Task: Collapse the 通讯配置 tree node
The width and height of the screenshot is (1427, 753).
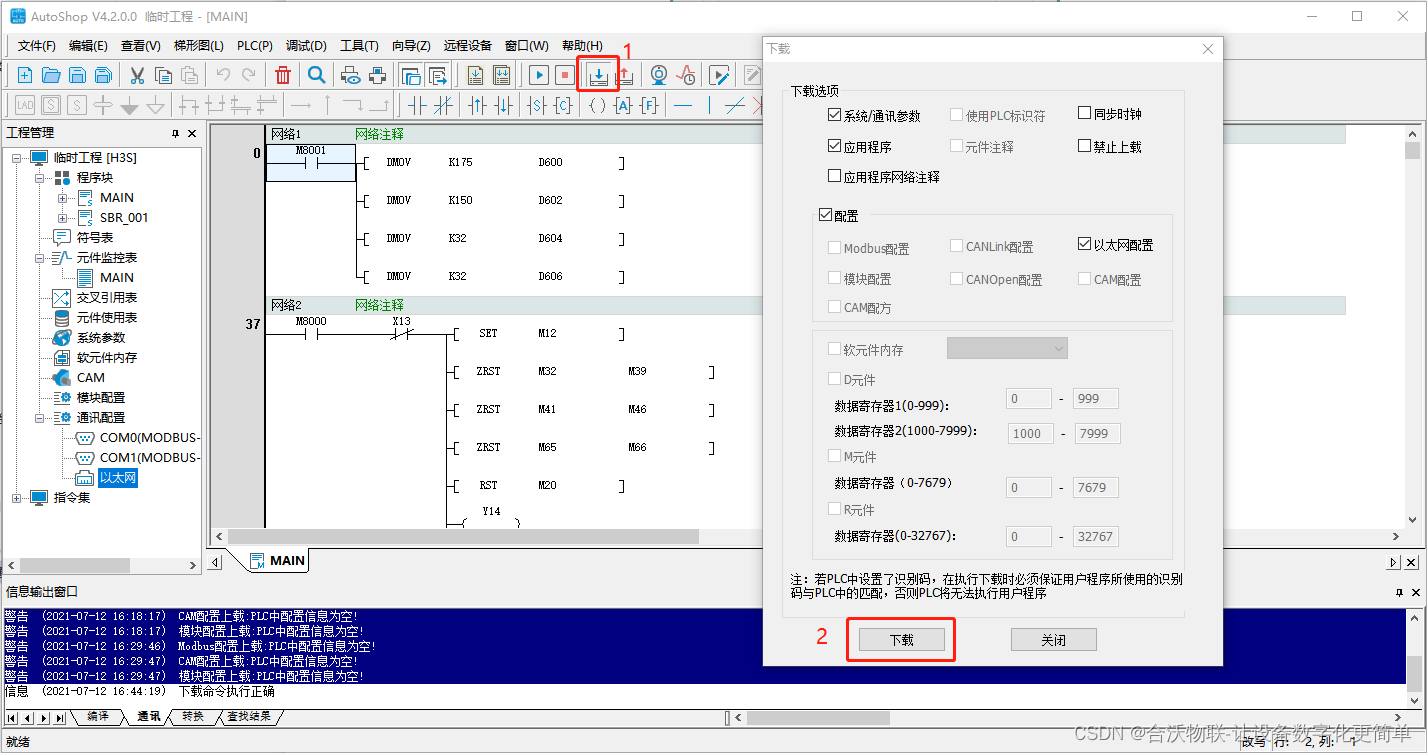Action: click(40, 417)
